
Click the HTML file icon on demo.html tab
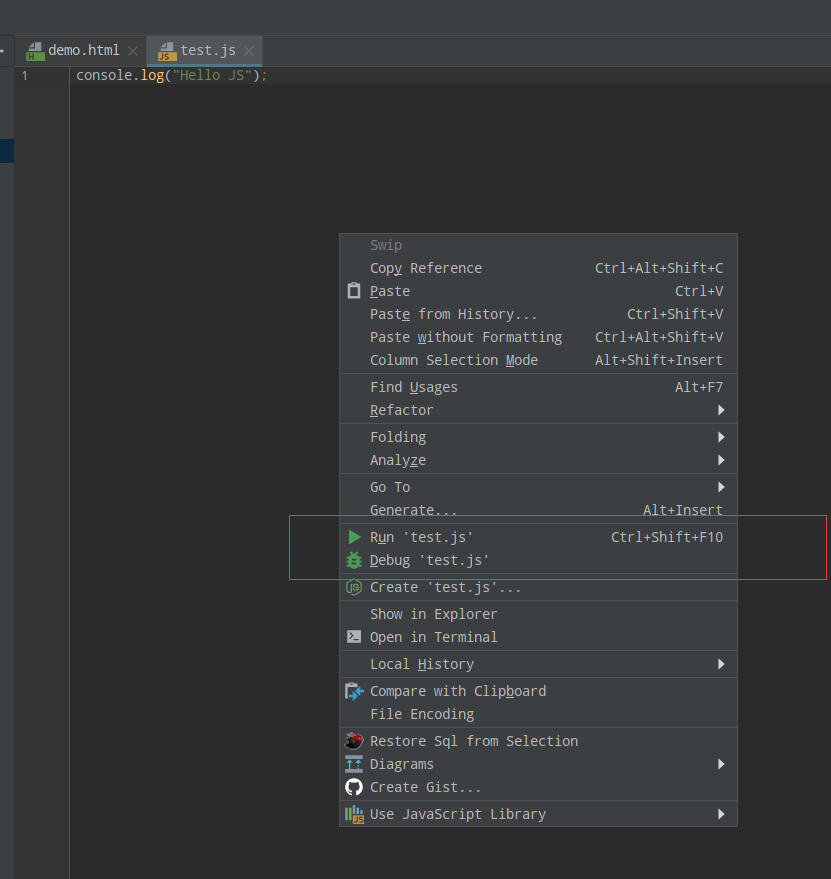(35, 51)
